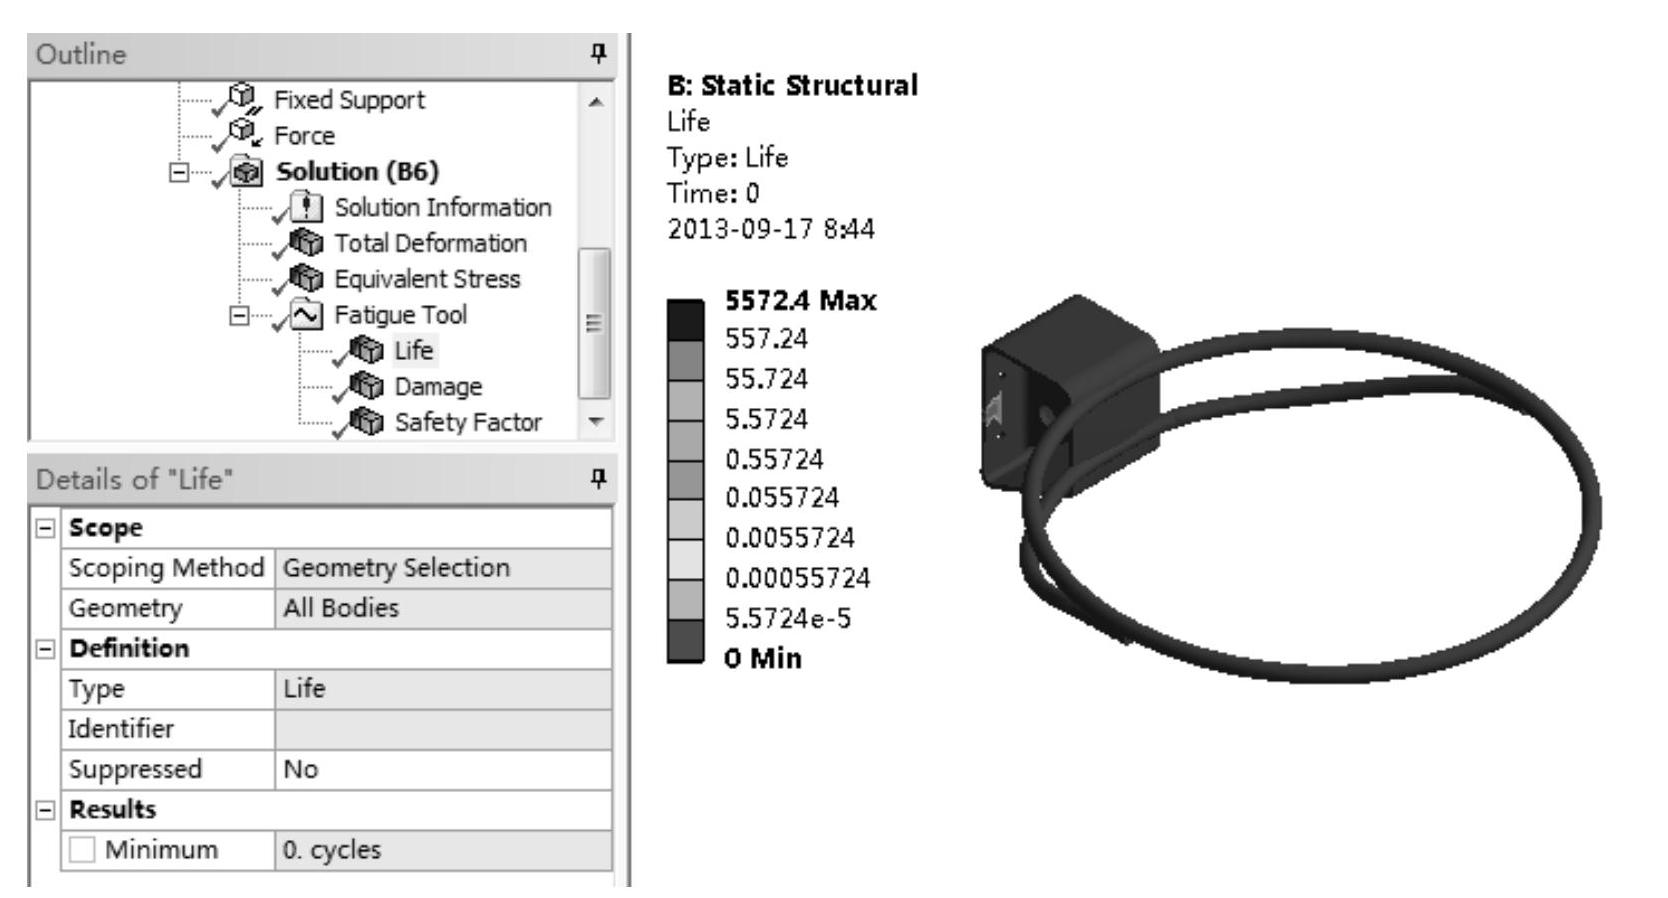Select Fixed Support in the tree
Screen dimensions: 1668x898
pos(349,100)
